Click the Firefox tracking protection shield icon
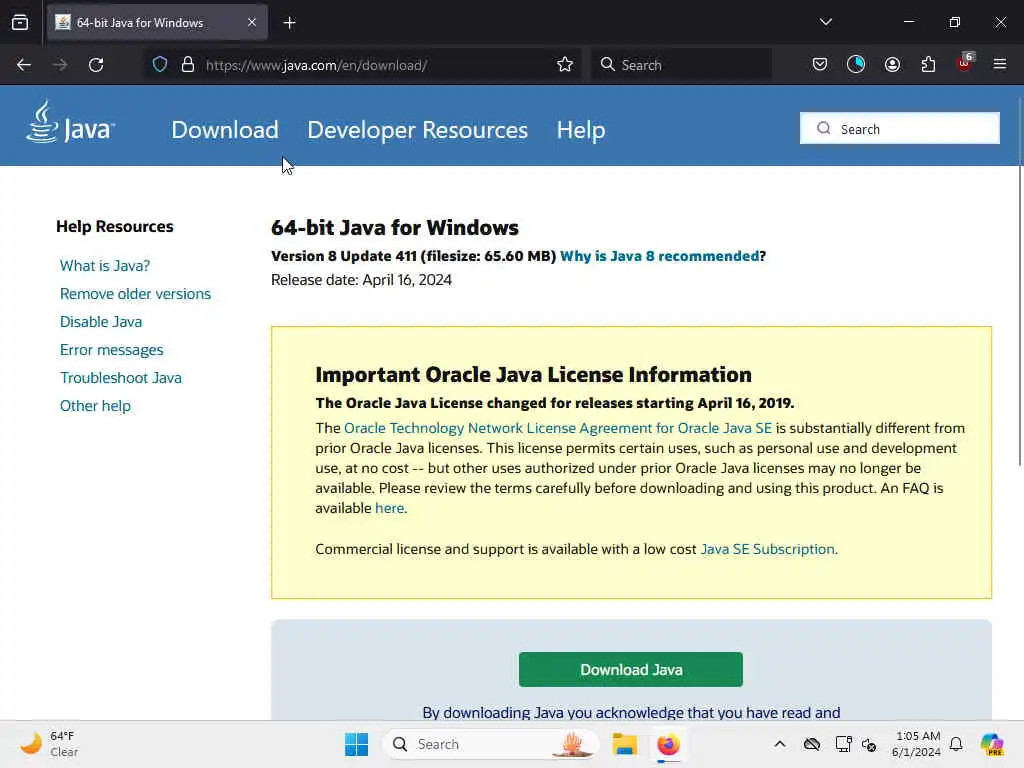The width and height of the screenshot is (1024, 768). tap(160, 65)
